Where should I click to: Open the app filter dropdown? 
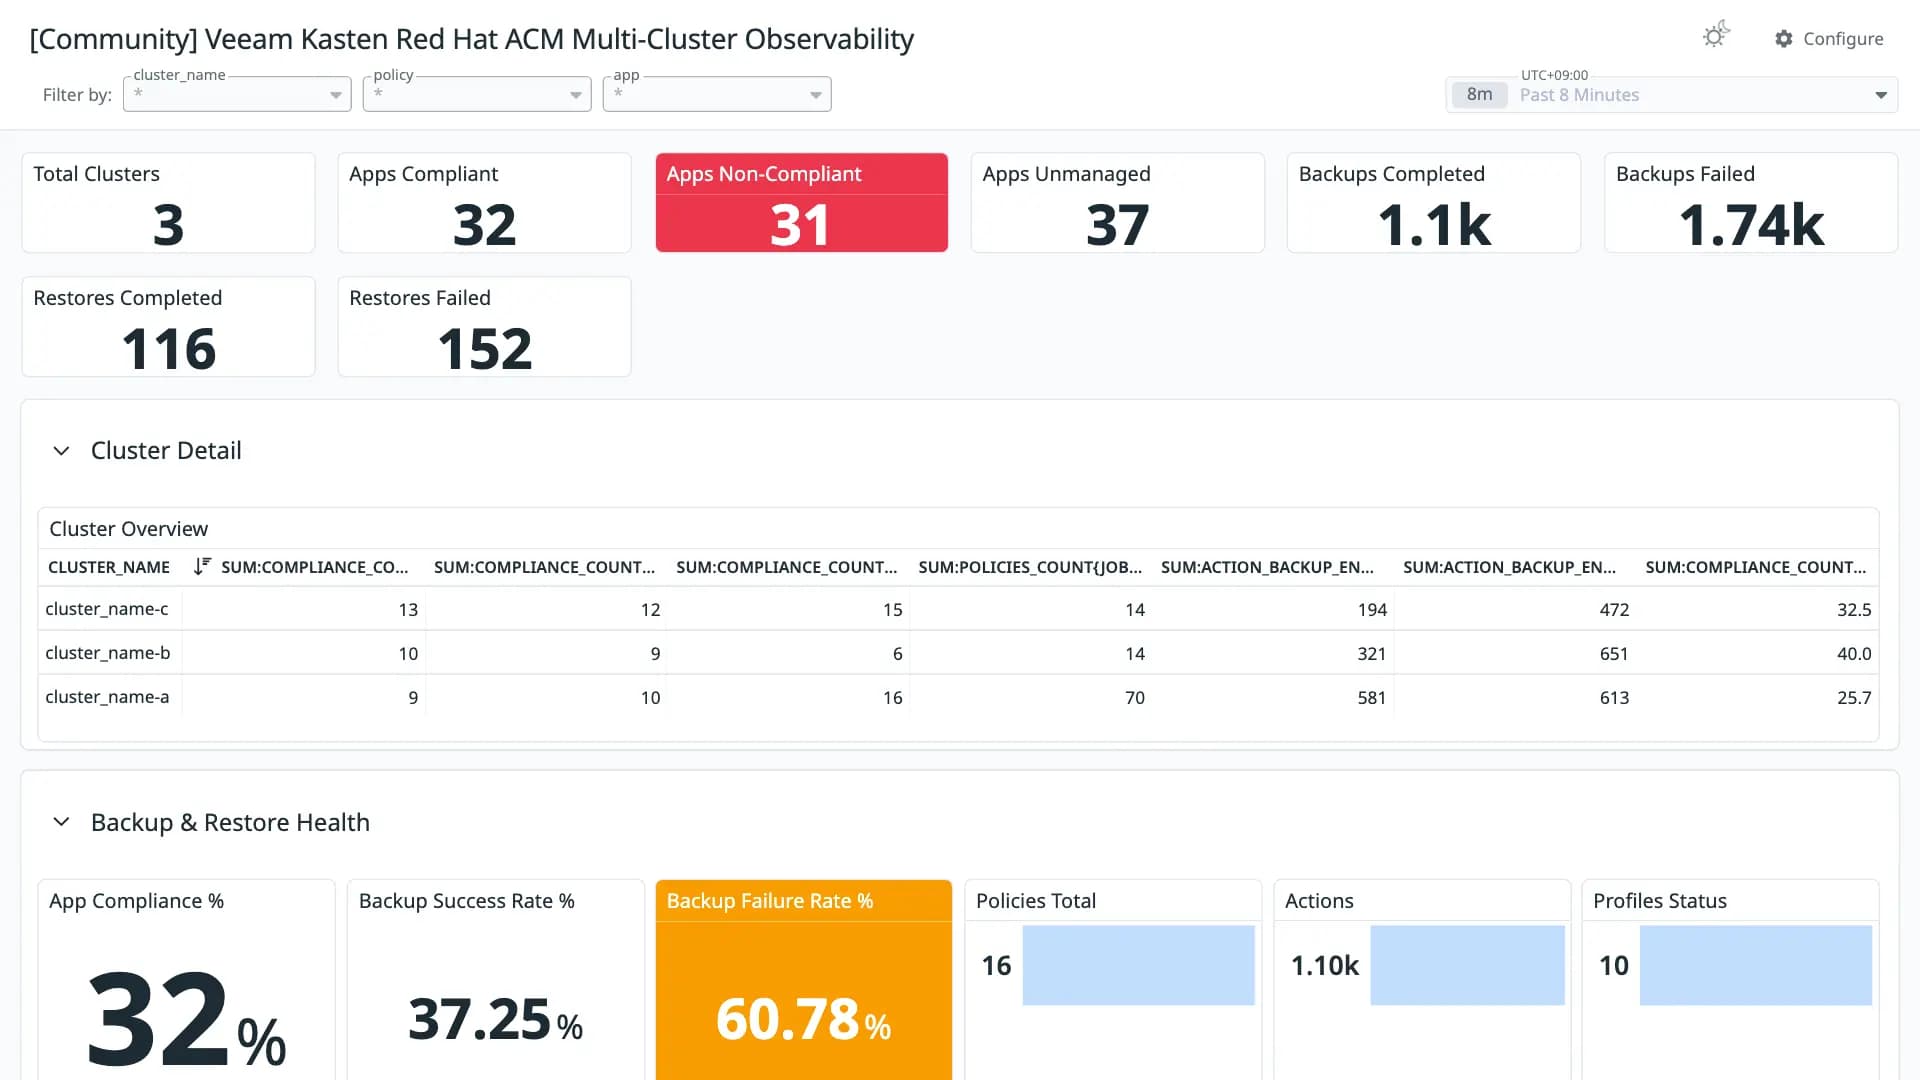click(x=717, y=94)
